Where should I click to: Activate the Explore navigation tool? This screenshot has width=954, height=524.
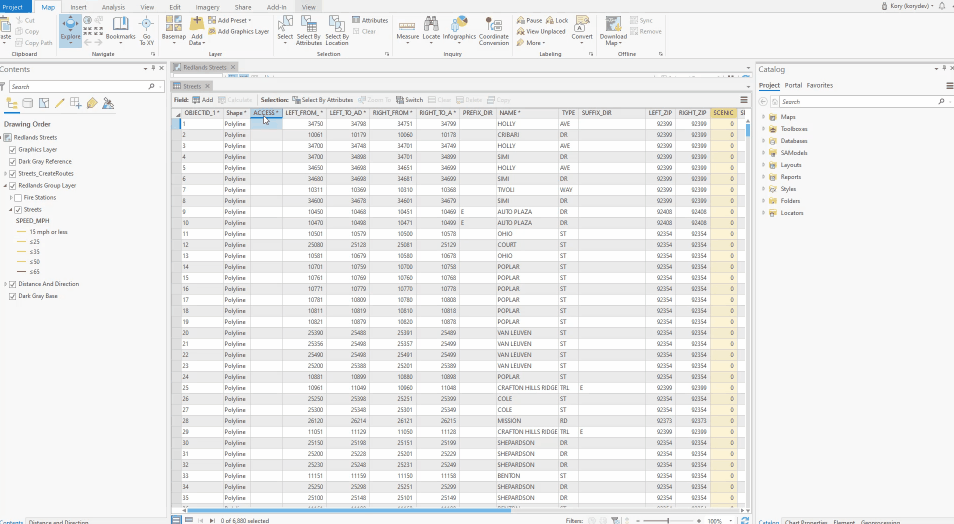pyautogui.click(x=70, y=30)
